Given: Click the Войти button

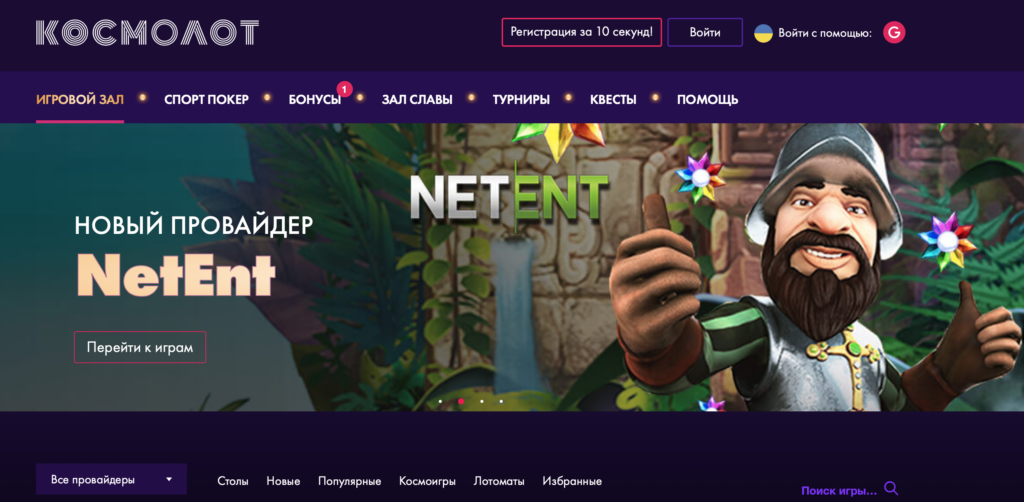Looking at the screenshot, I should pos(705,32).
